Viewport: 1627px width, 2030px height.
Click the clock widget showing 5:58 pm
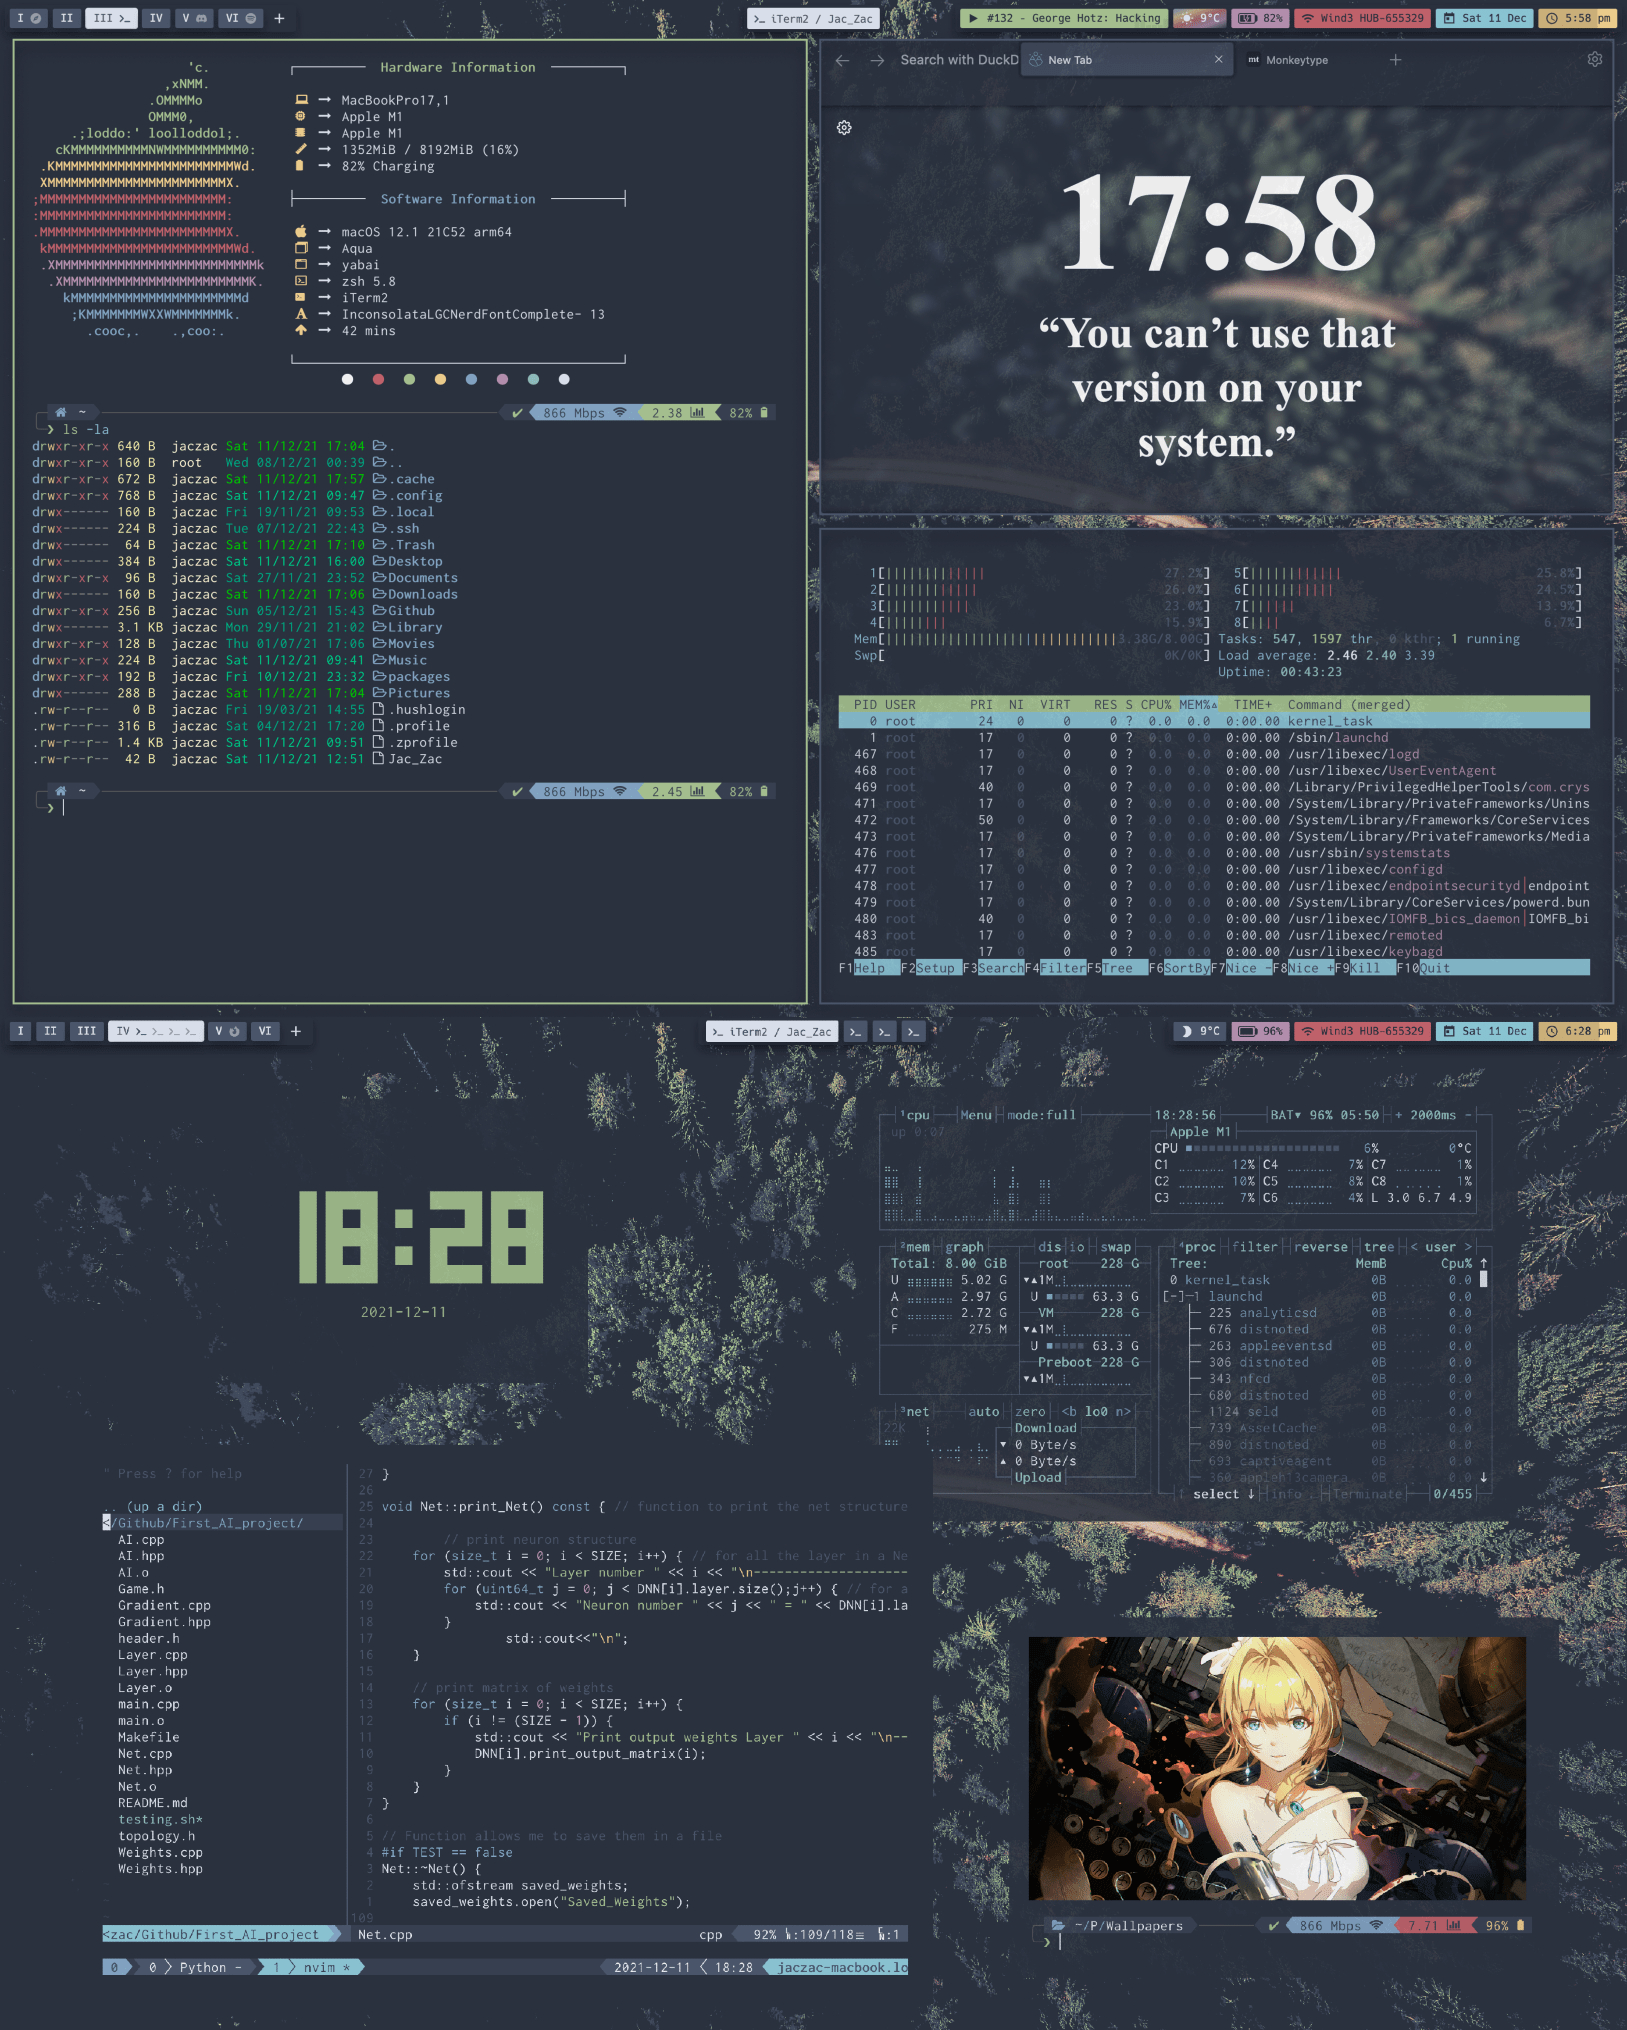1578,18
